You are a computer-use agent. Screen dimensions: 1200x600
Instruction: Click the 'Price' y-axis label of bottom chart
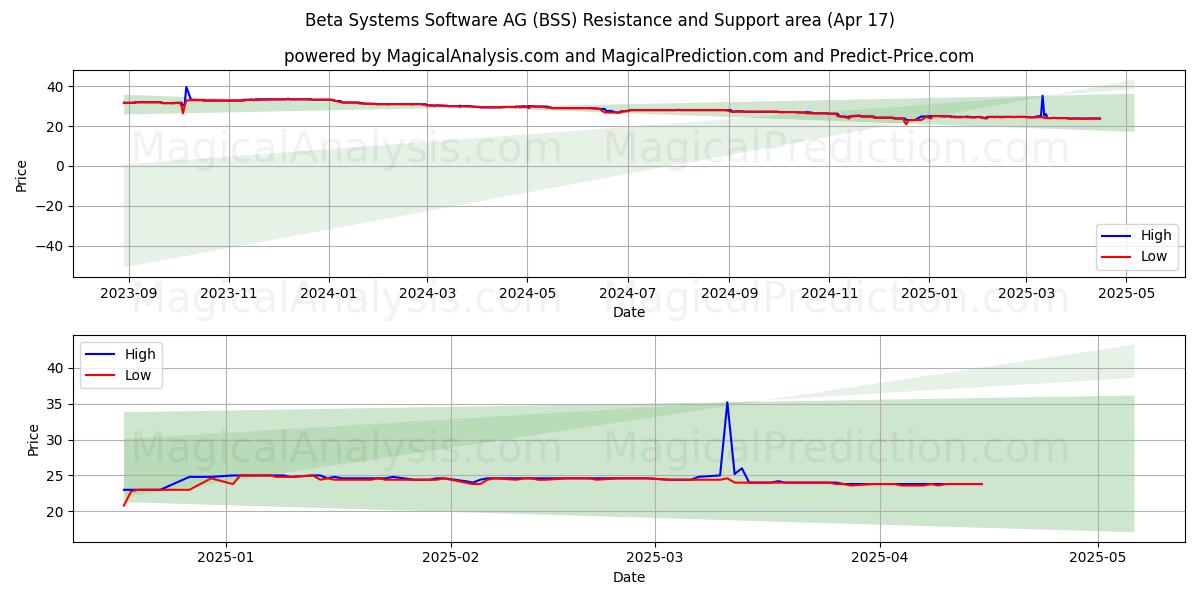pos(34,439)
